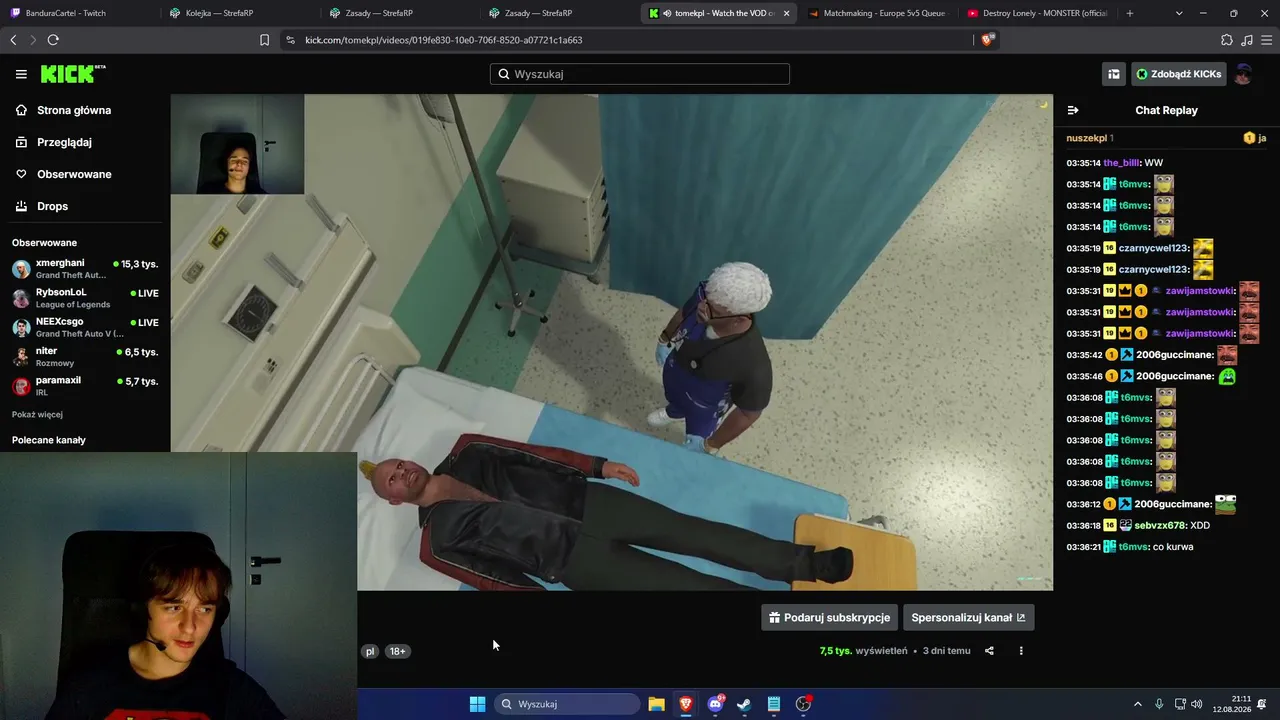Click the Chat Replay heading
Viewport: 1280px width, 720px height.
click(x=1166, y=110)
